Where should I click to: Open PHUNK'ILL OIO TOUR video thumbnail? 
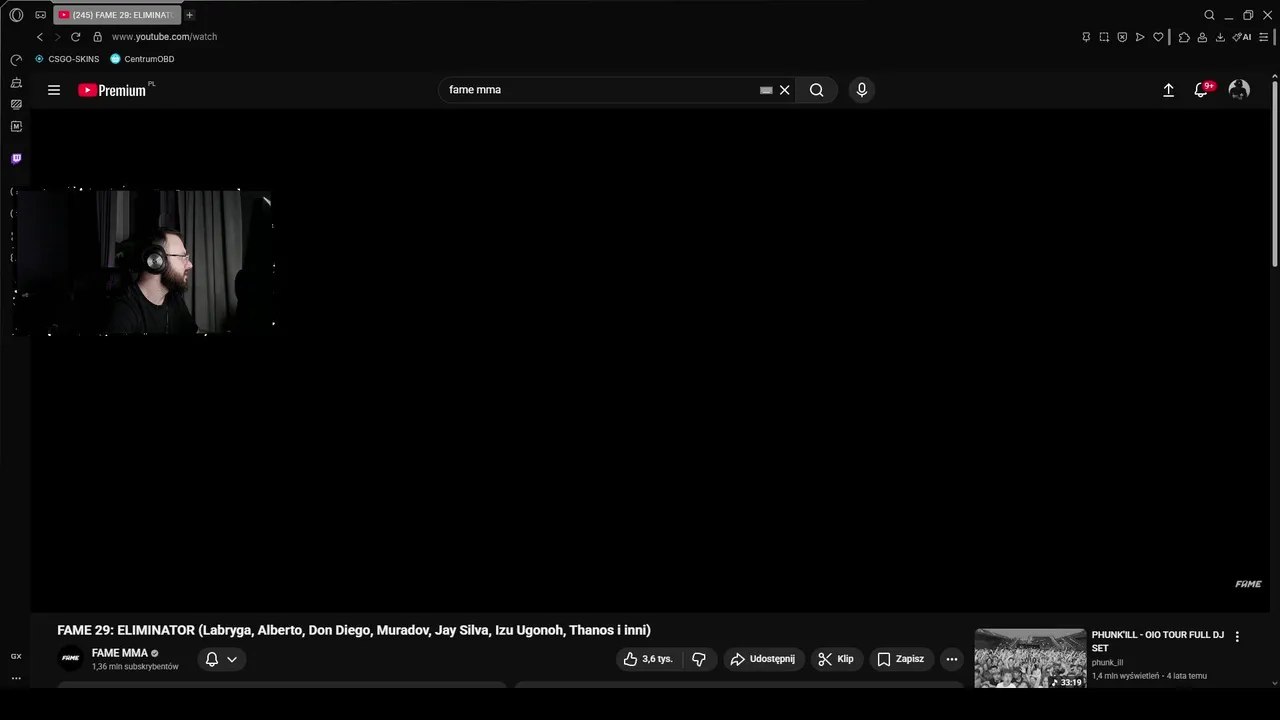click(x=1030, y=658)
